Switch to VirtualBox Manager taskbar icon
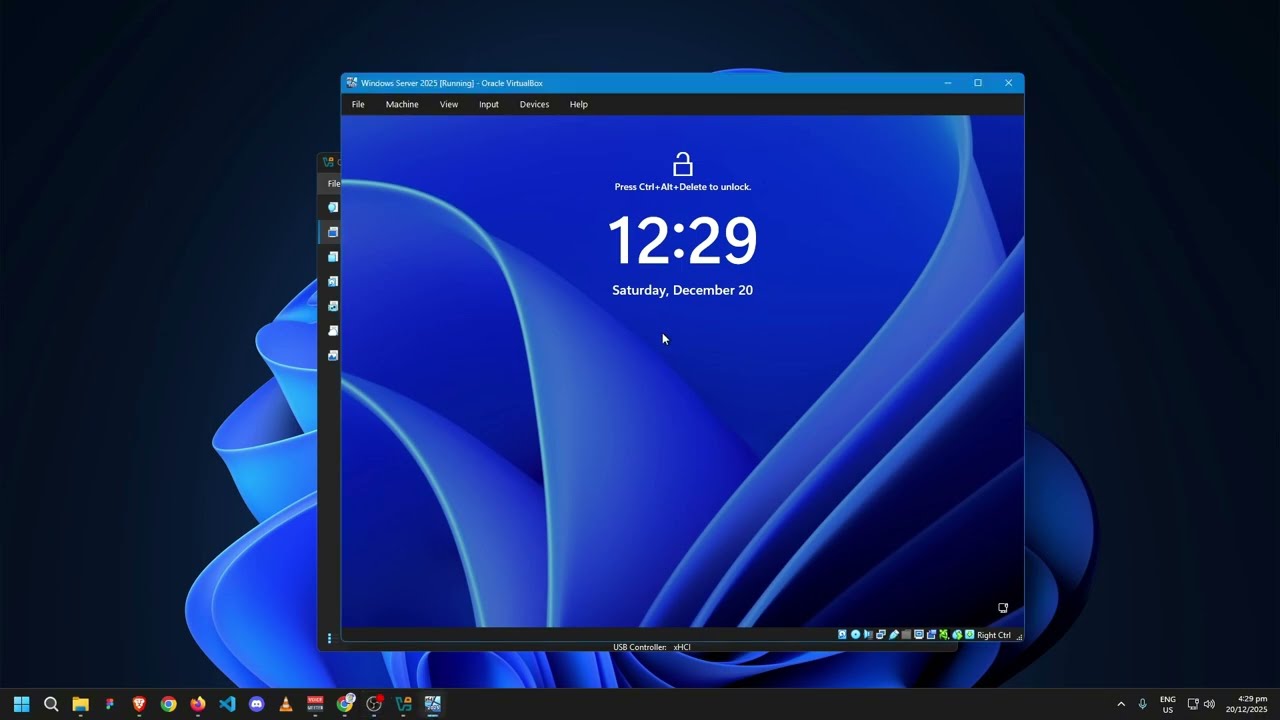Screen dimensions: 1280x720 tap(403, 704)
